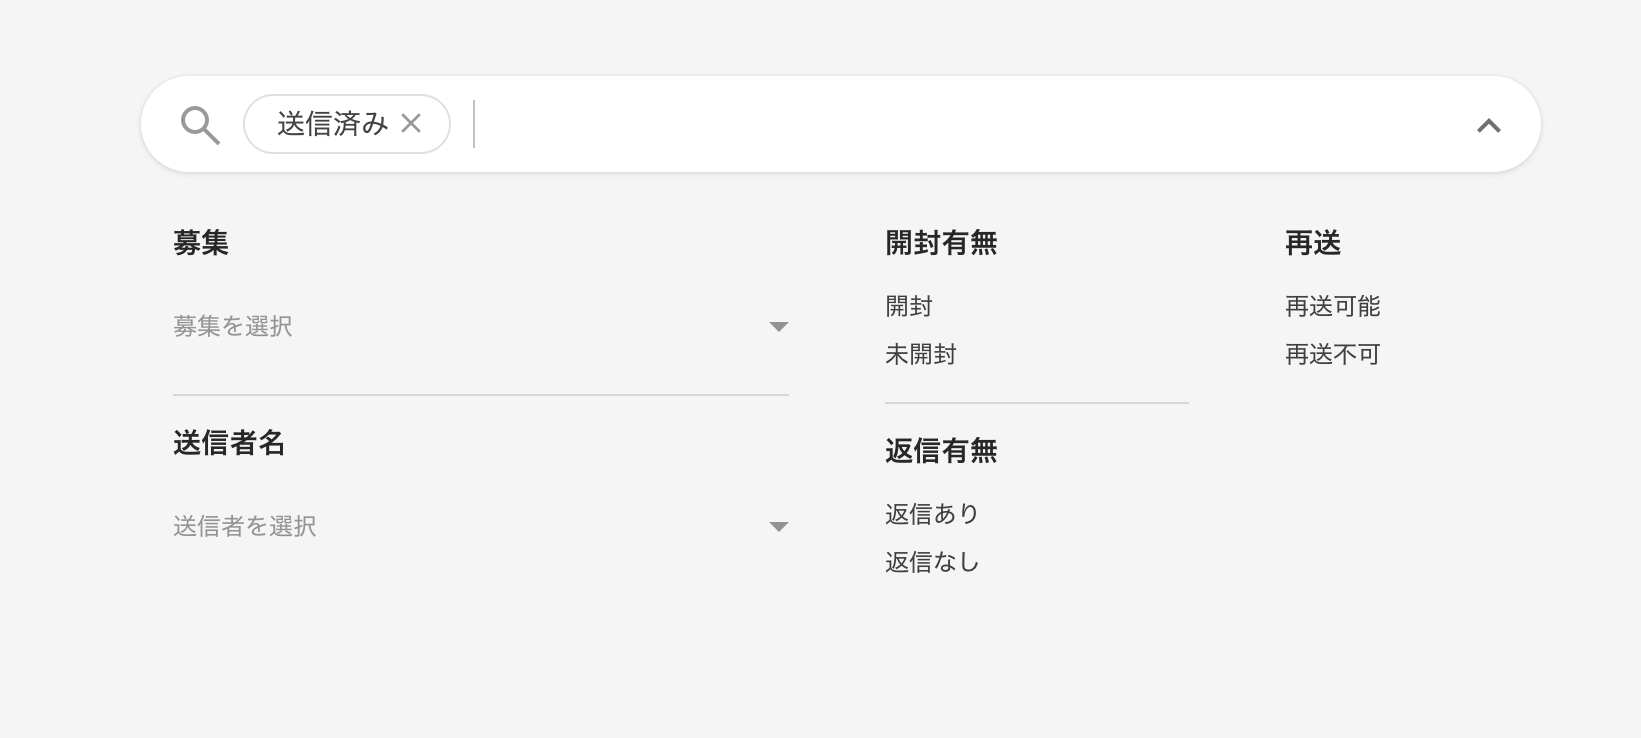Select the 未開封 filter option
This screenshot has height=738, width=1641.
coord(921,354)
